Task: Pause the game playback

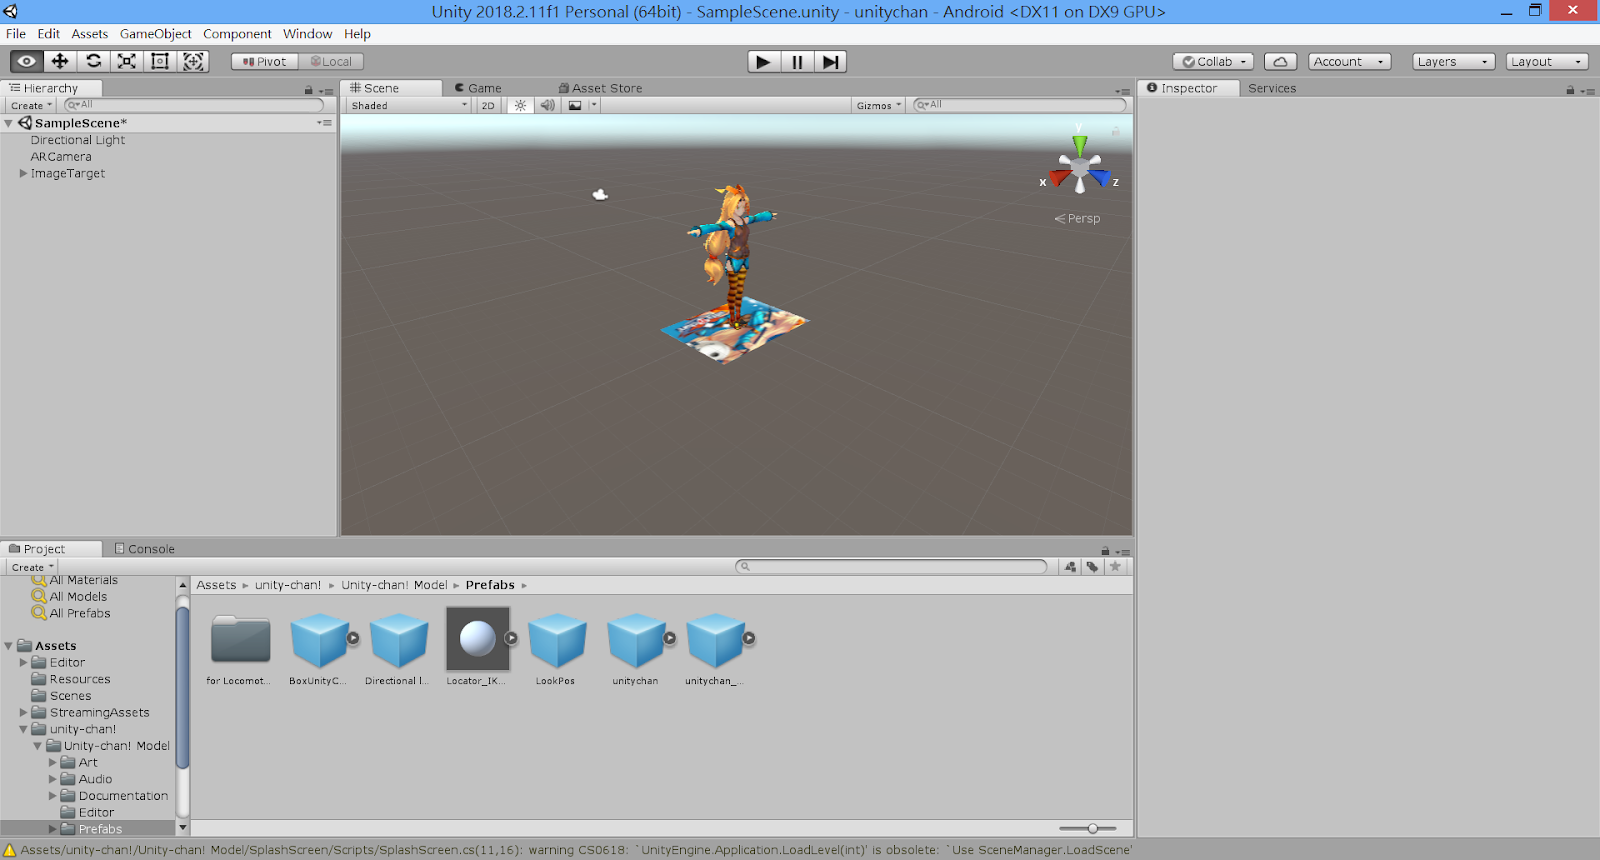Action: (x=797, y=62)
